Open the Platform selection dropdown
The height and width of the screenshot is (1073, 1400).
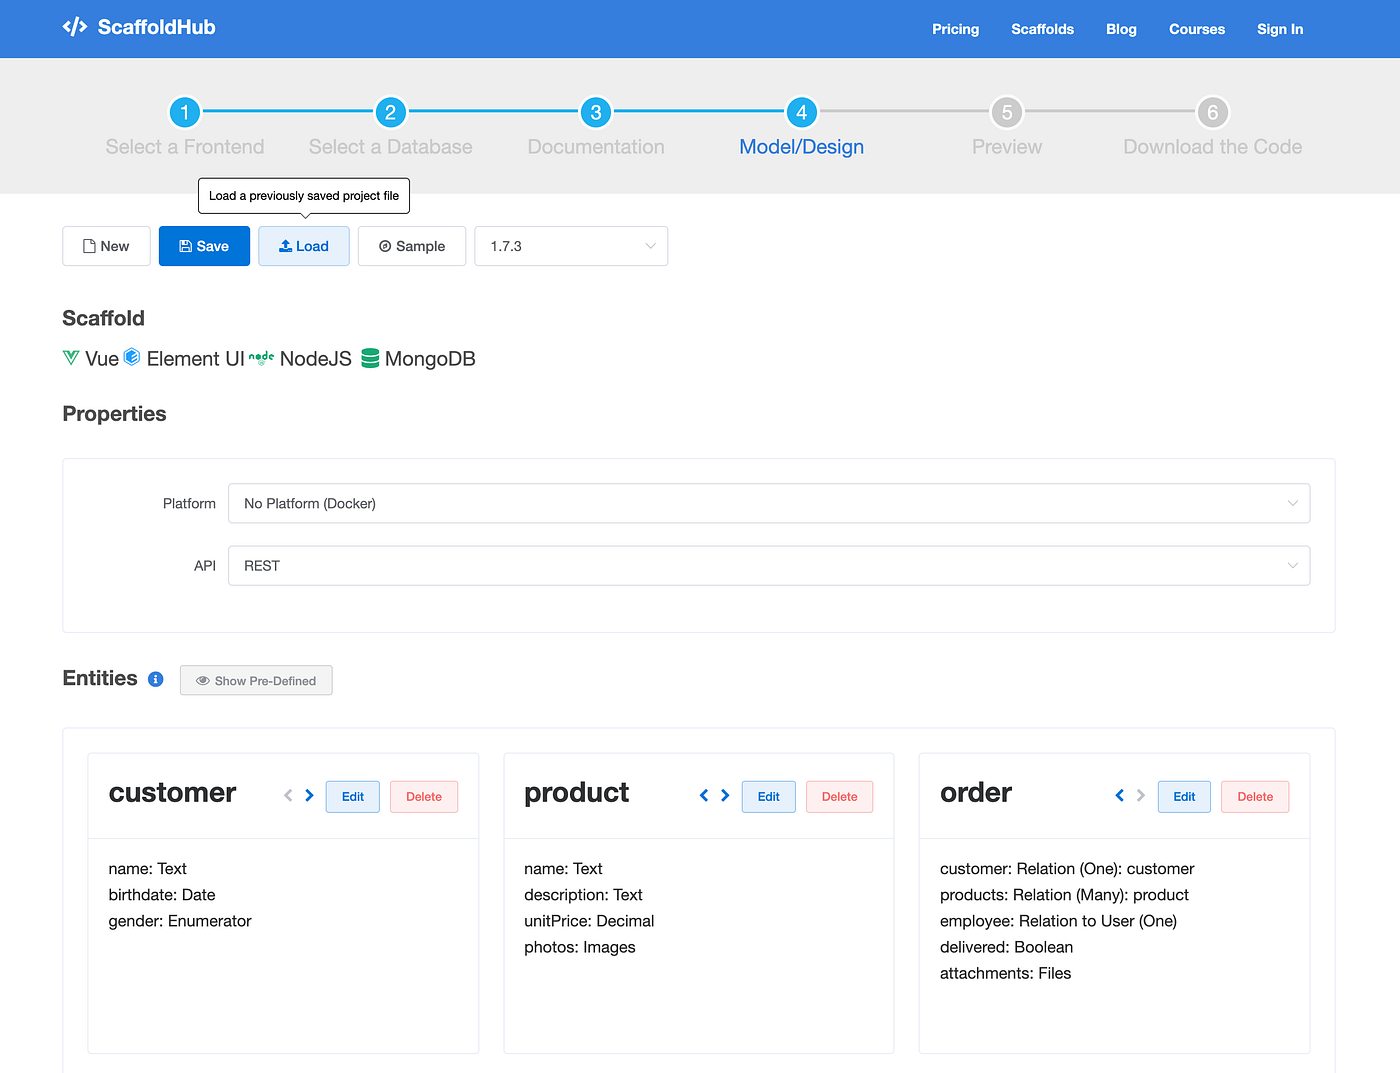click(768, 503)
